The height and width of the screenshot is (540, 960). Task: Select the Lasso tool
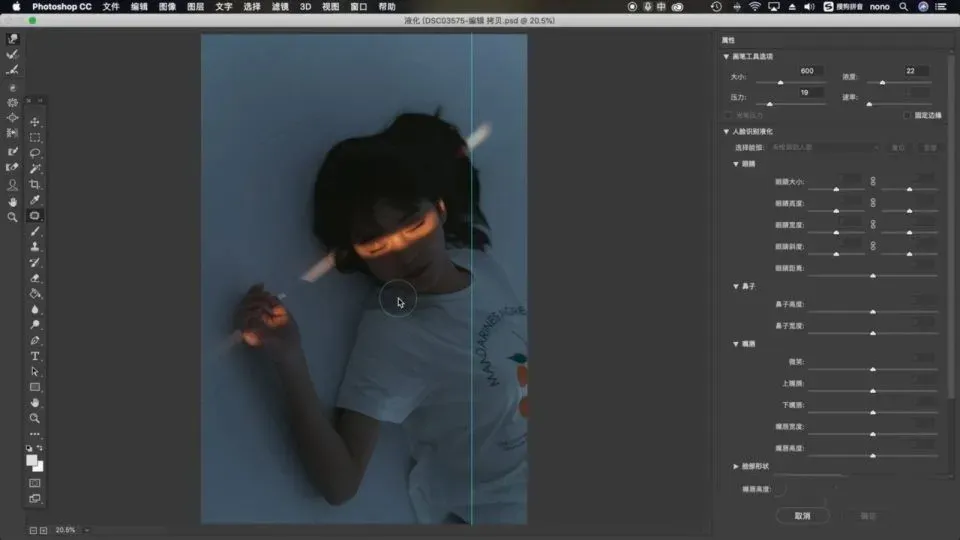[x=35, y=153]
